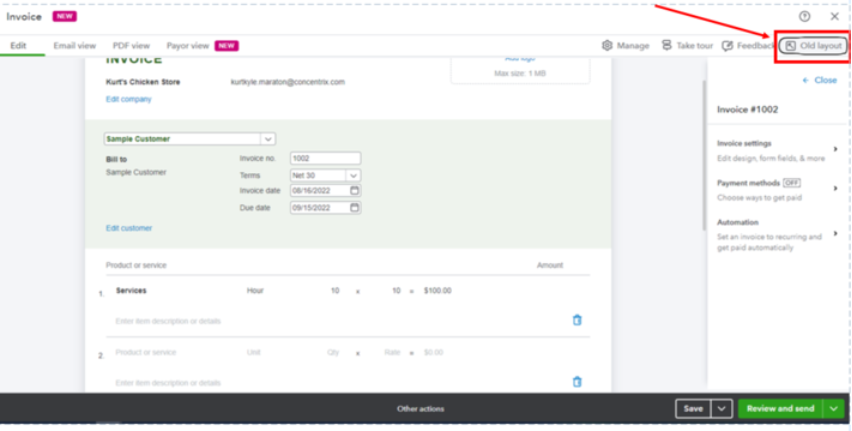Close the invoice window with X
This screenshot has width=852, height=431.
[834, 16]
